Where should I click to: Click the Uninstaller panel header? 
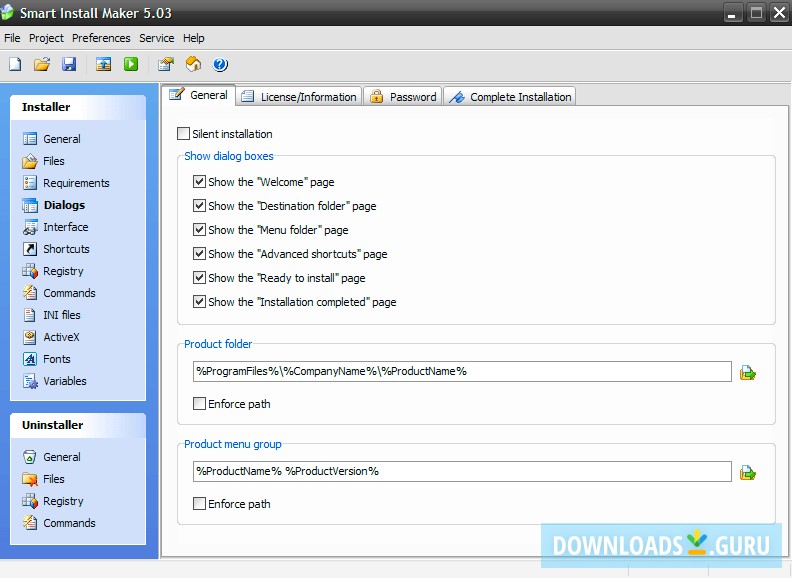tap(78, 425)
